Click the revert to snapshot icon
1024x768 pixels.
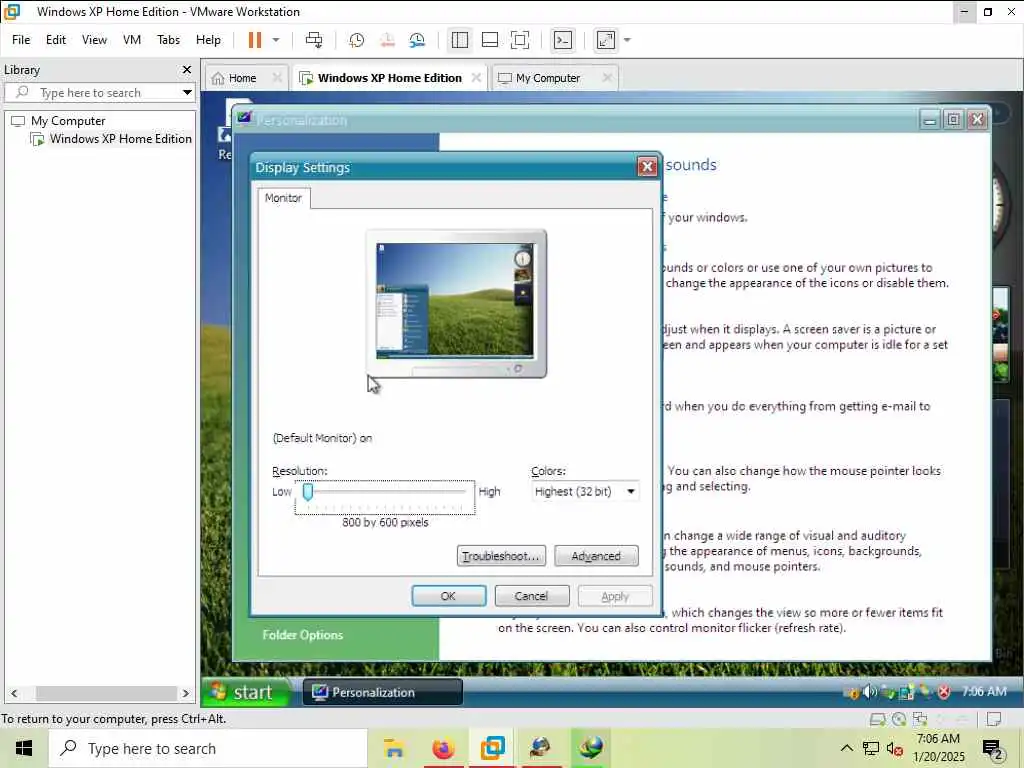coord(387,40)
